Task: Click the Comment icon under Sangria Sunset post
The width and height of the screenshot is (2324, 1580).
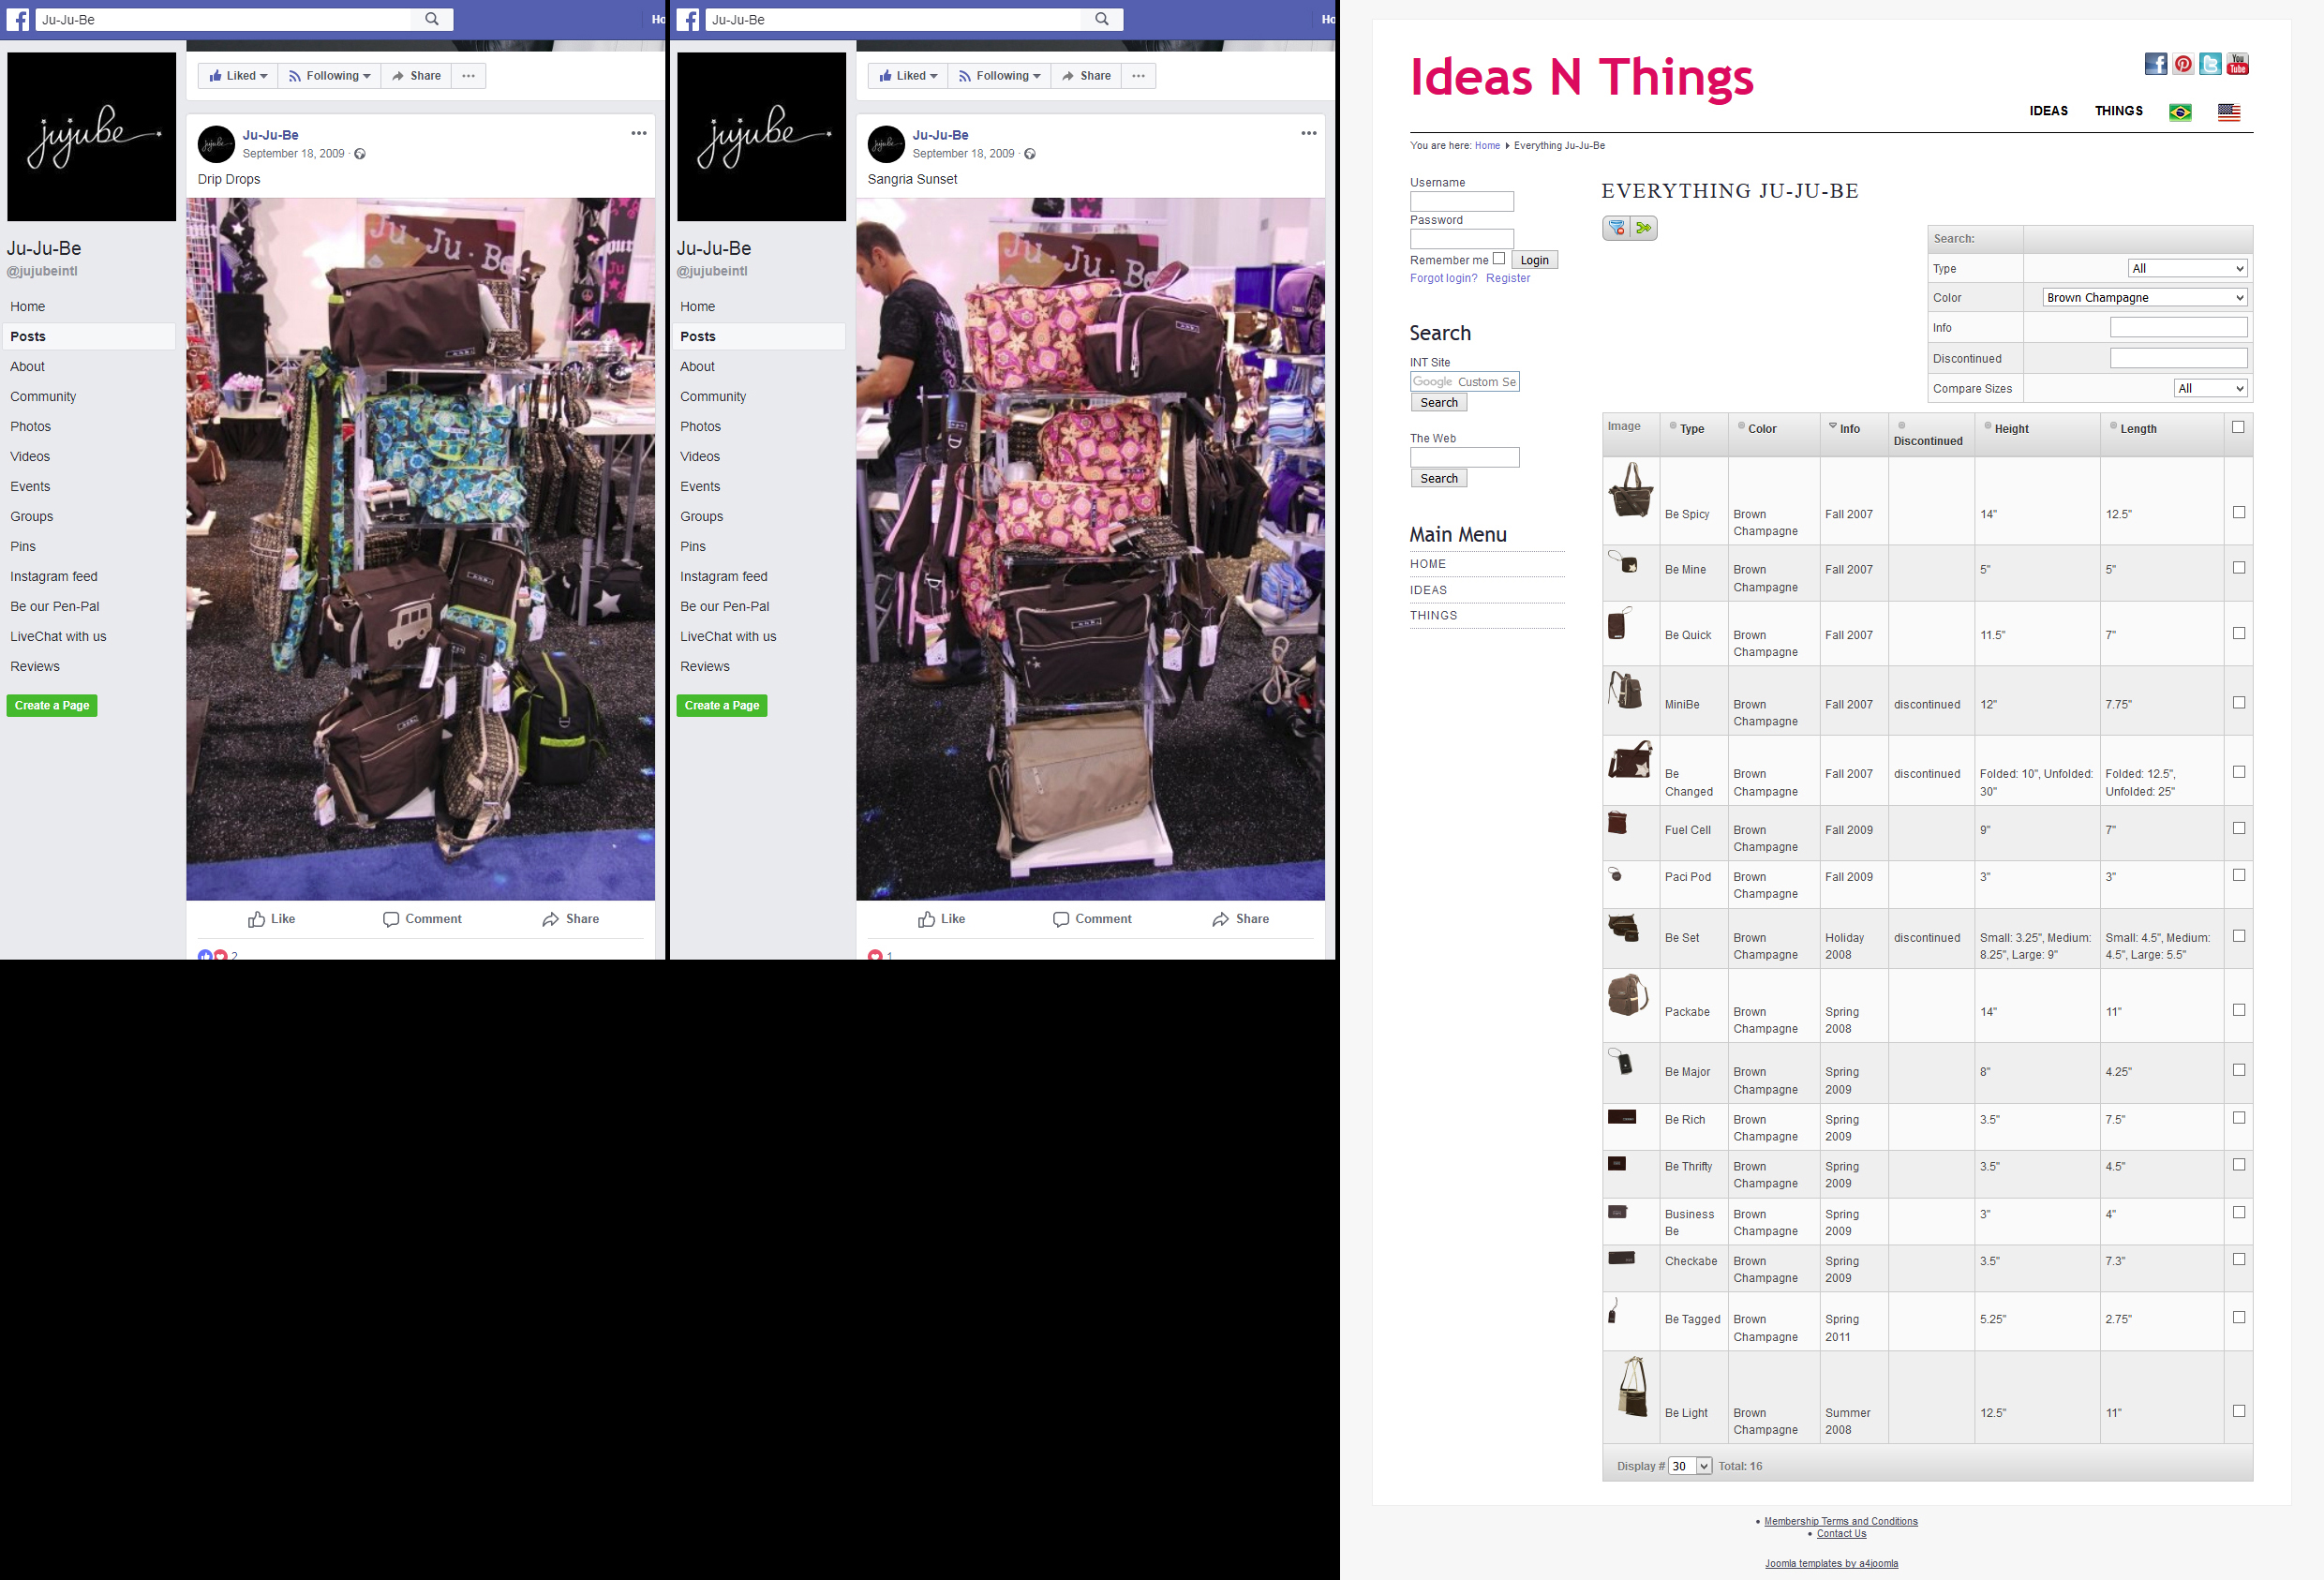Action: click(1061, 919)
